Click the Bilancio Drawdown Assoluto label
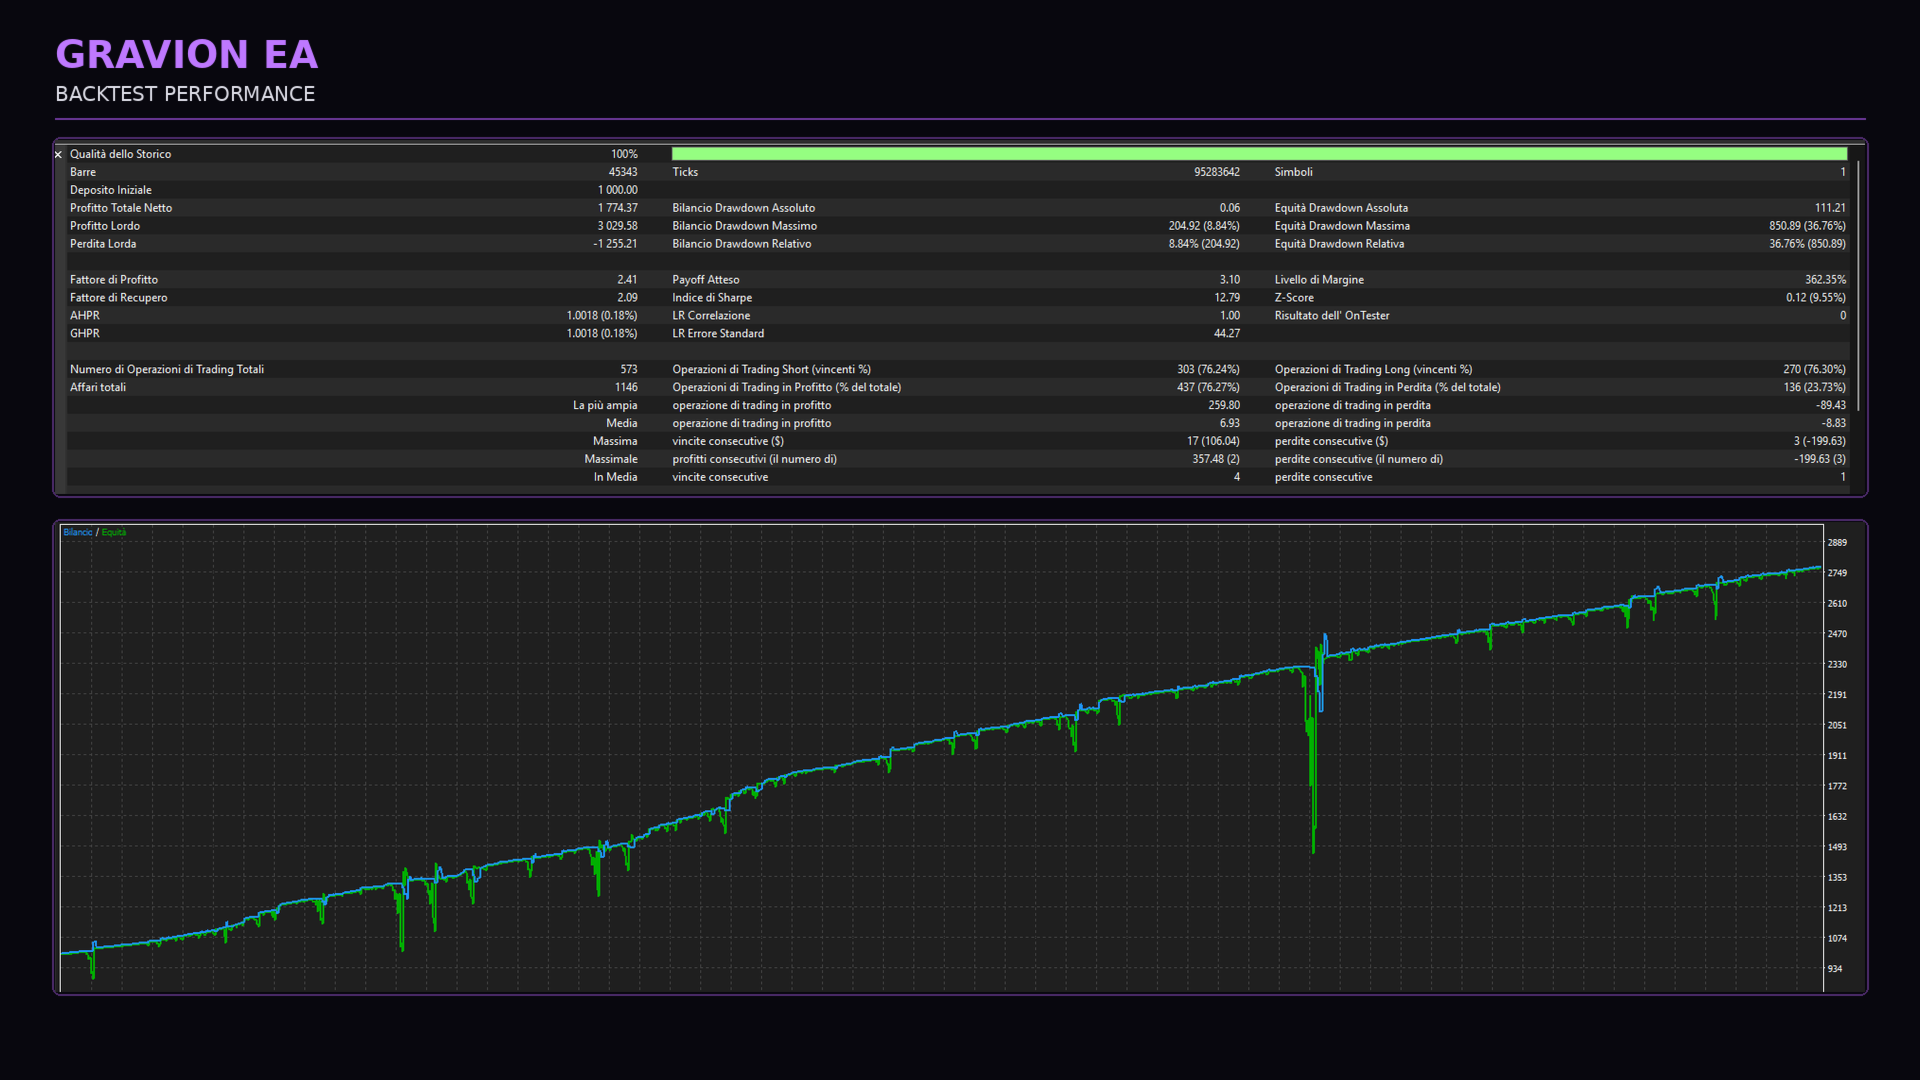Viewport: 1920px width, 1080px height. pos(743,208)
